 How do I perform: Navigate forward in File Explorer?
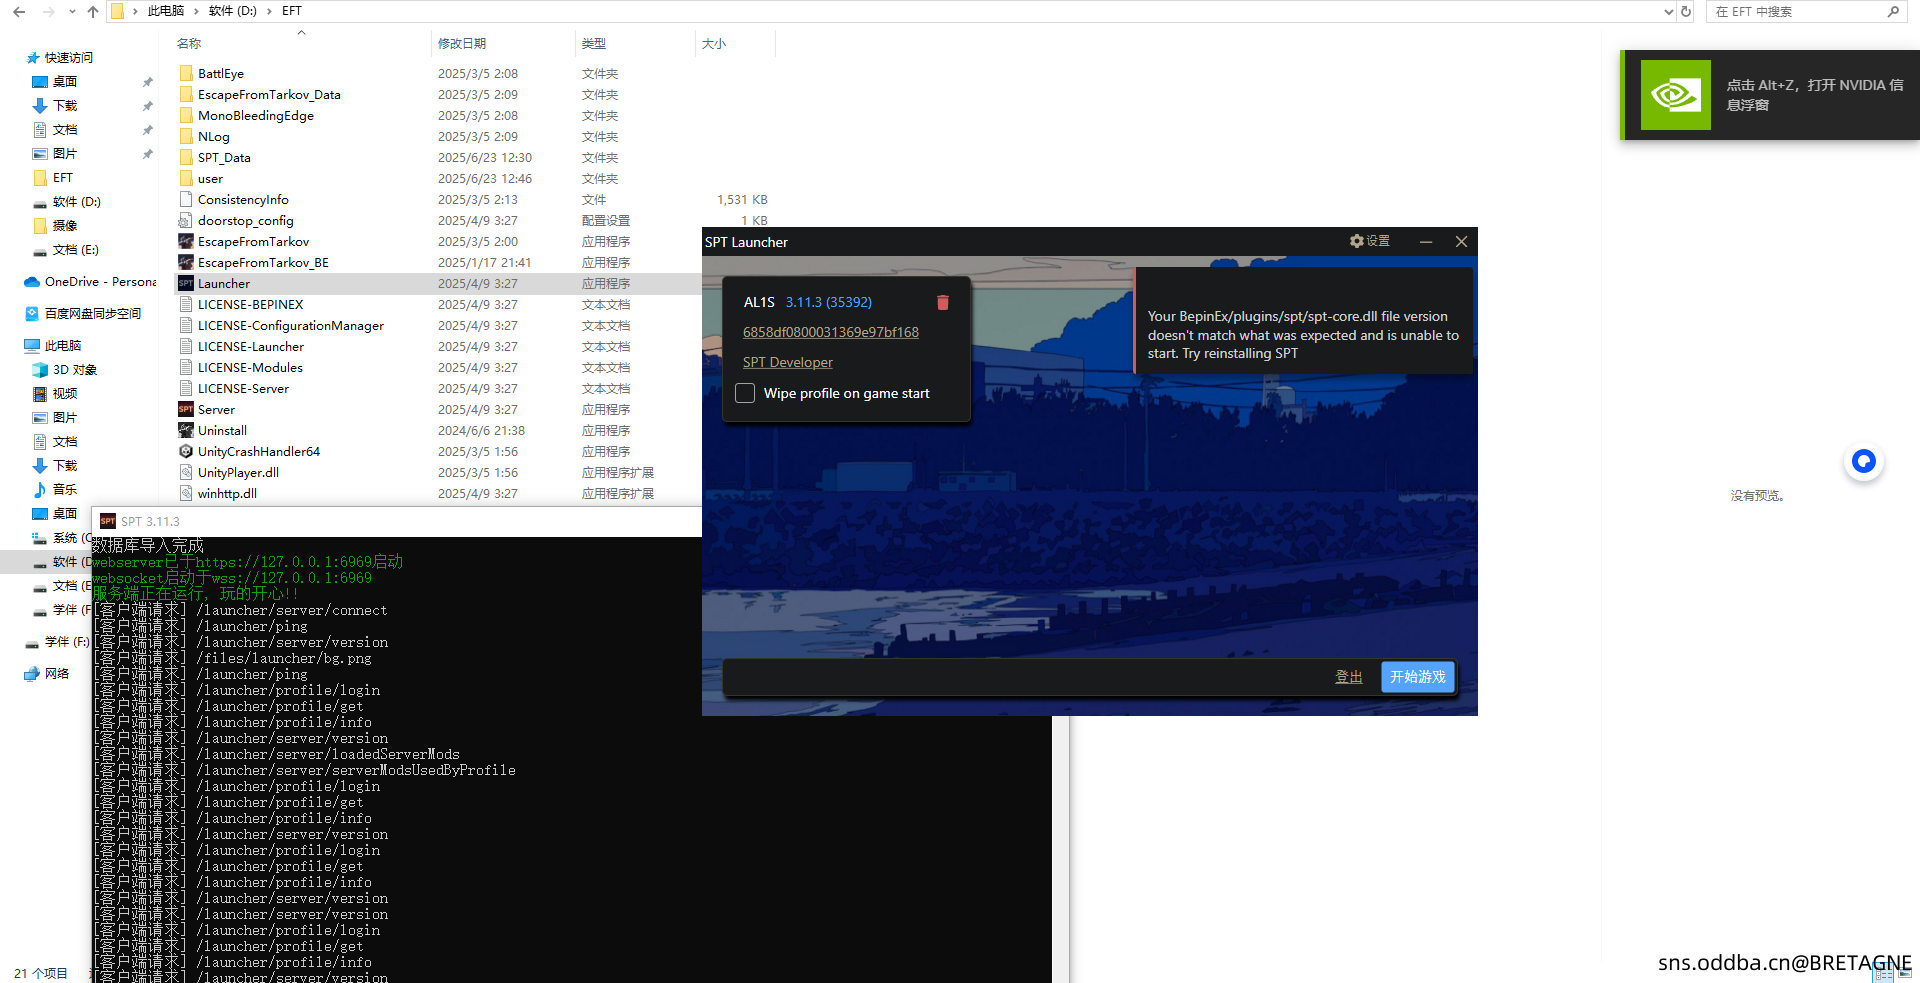[x=48, y=11]
